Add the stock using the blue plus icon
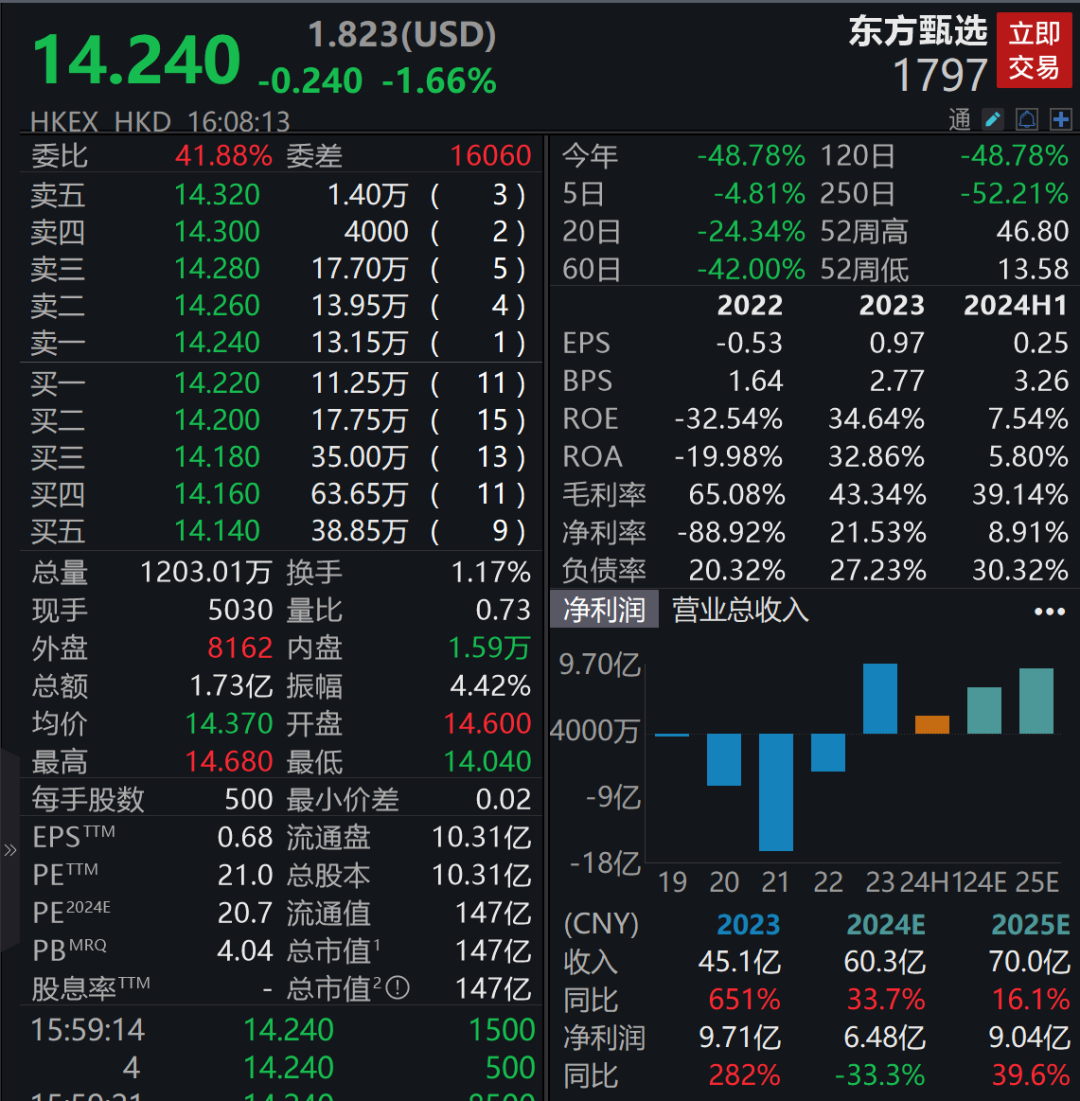Image resolution: width=1080 pixels, height=1101 pixels. coord(1060,119)
